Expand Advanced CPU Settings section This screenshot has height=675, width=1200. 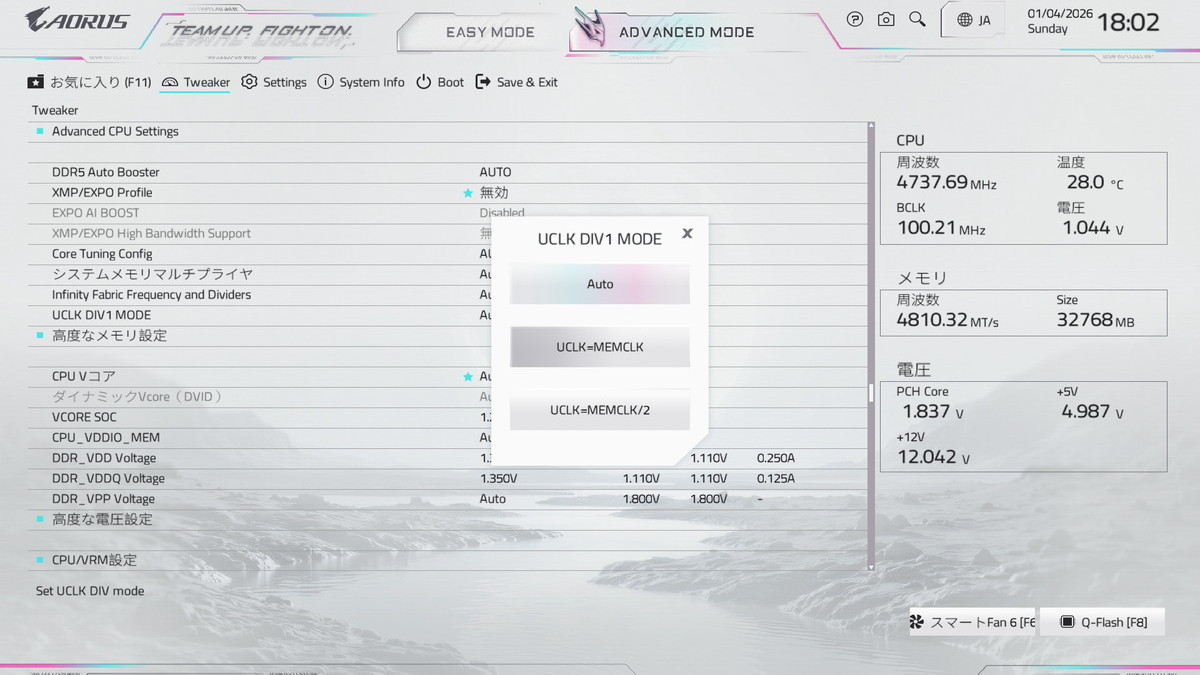(115, 131)
